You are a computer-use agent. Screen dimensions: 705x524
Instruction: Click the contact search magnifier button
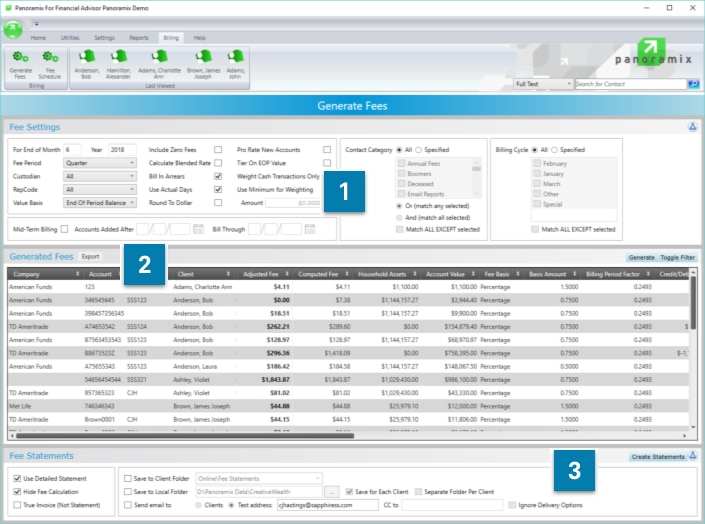click(693, 84)
